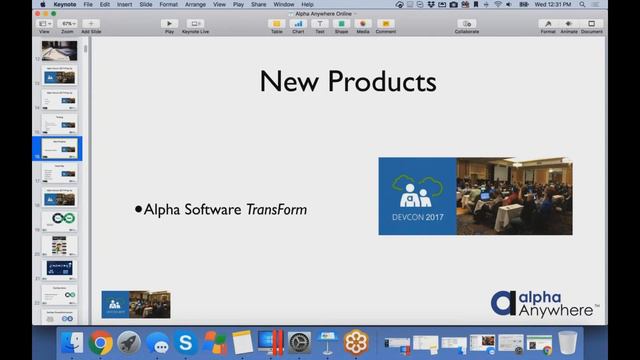640x360 pixels.
Task: Select the highlighted slide 16 thumbnail
Action: click(x=59, y=148)
